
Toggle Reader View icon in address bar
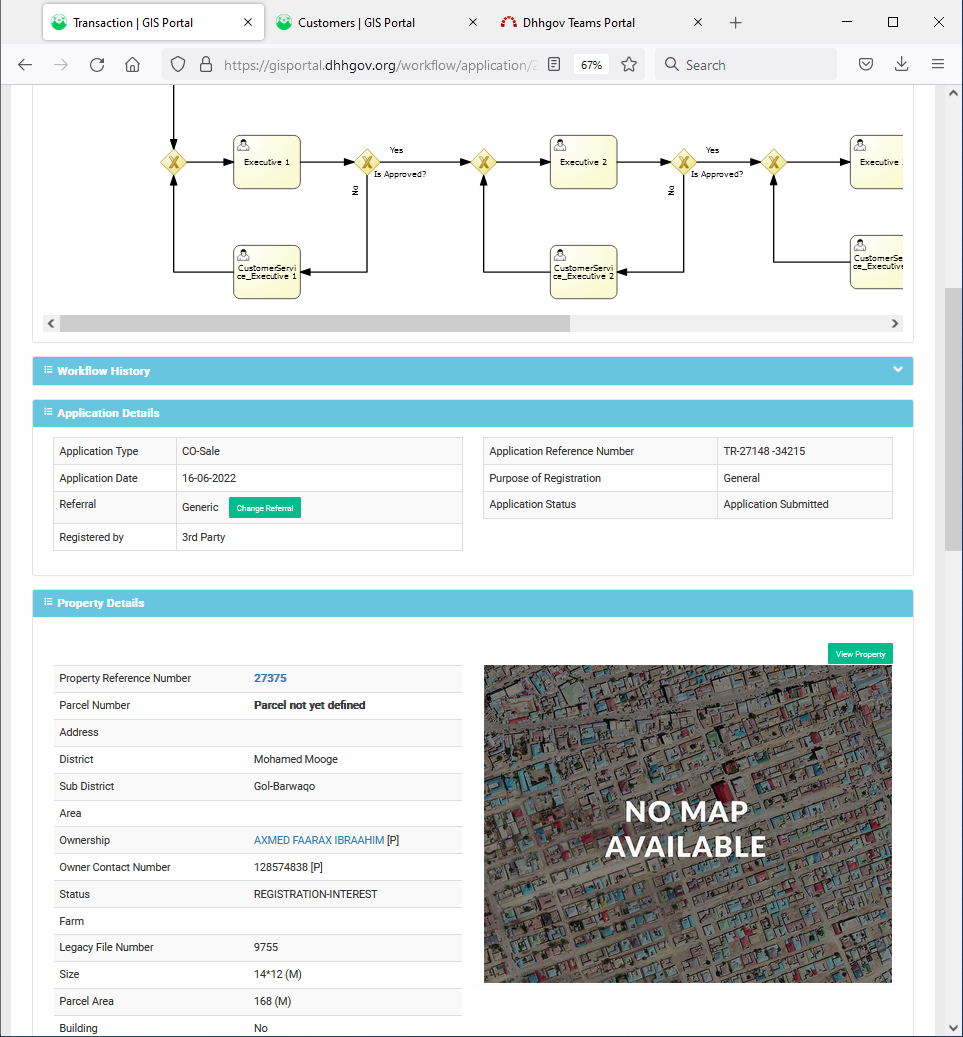(554, 64)
